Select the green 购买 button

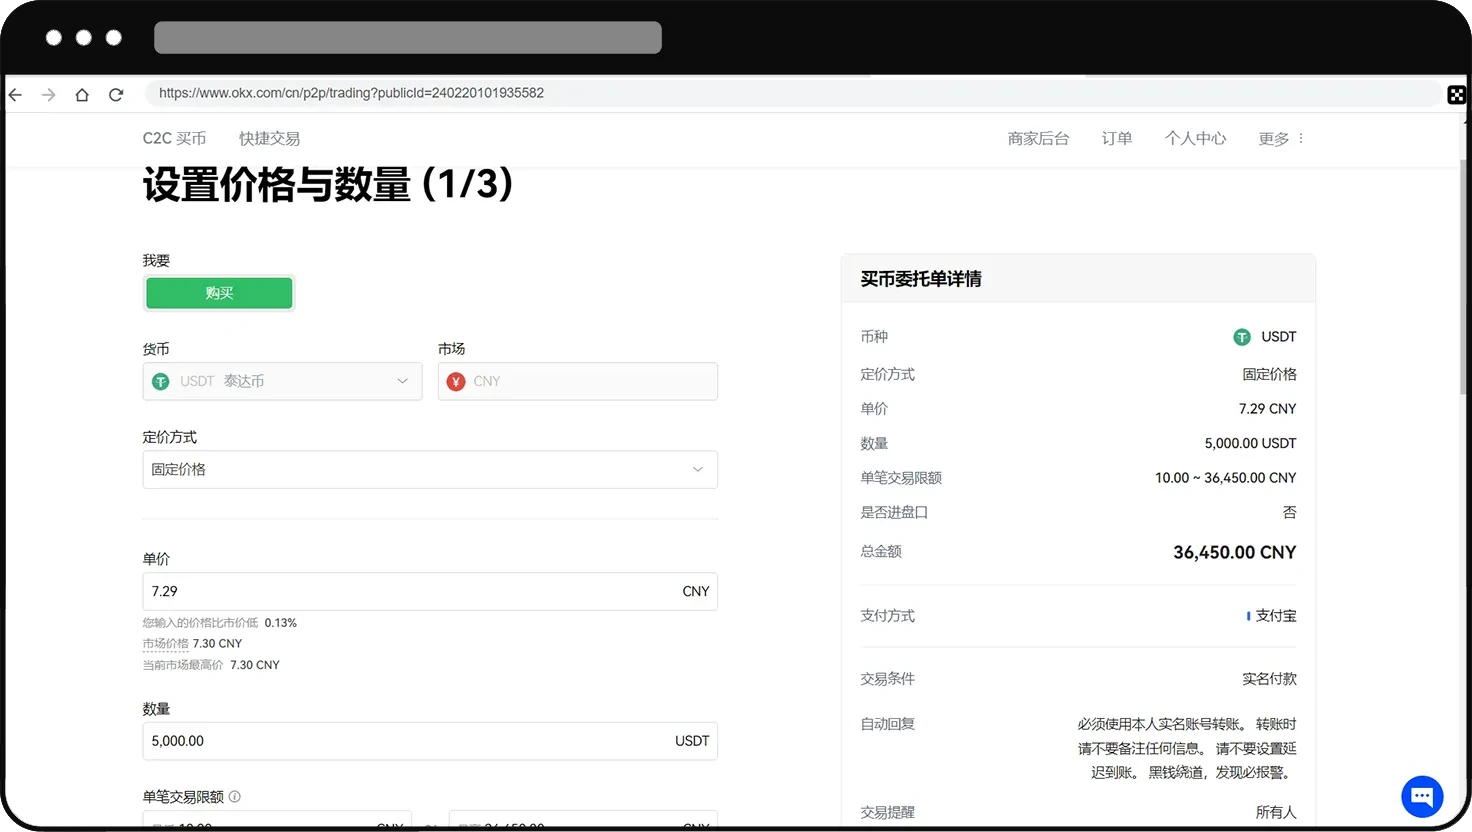point(219,293)
